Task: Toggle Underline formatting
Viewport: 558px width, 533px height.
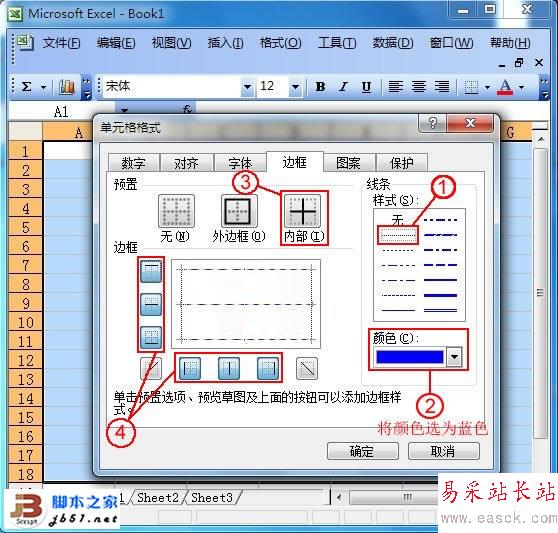Action: click(x=367, y=86)
